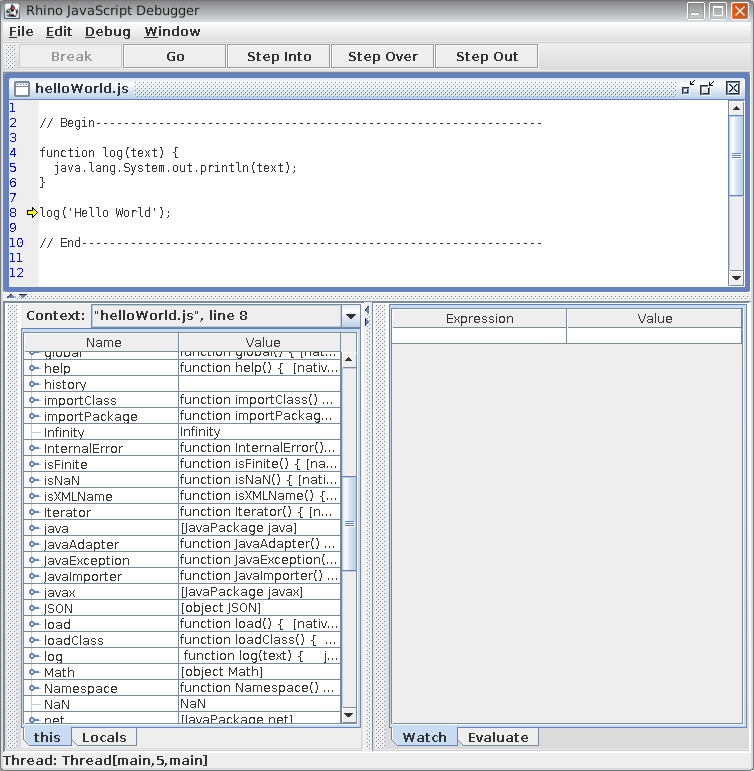Expand the help tree node
This screenshot has width=754, height=771.
pos(33,368)
